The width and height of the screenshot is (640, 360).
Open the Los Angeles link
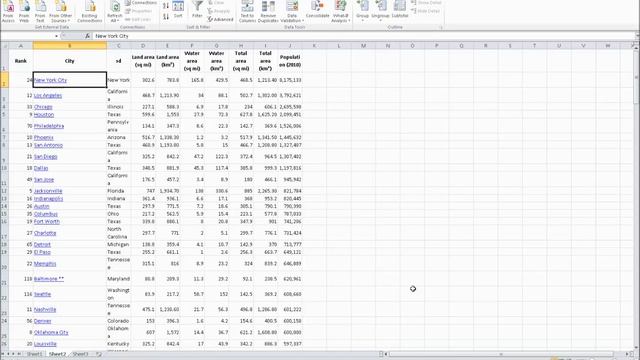click(x=48, y=96)
